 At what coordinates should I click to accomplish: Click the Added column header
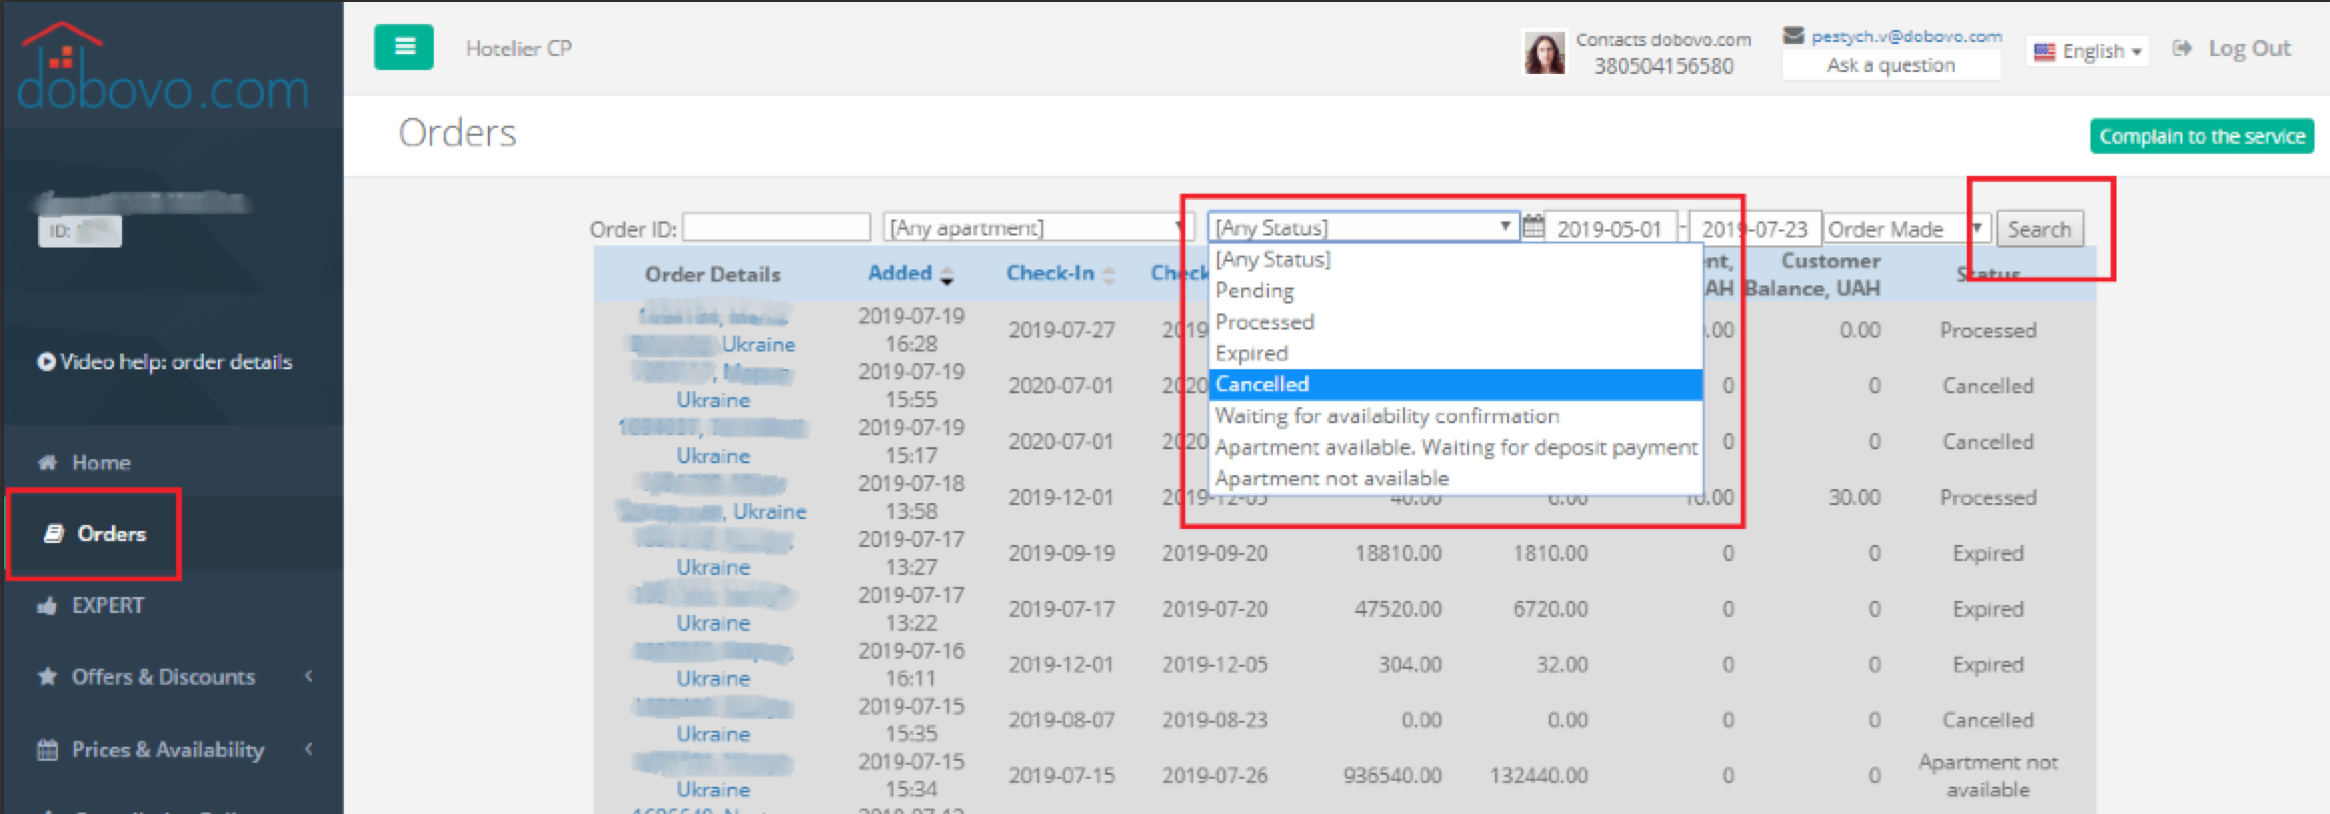pyautogui.click(x=900, y=273)
